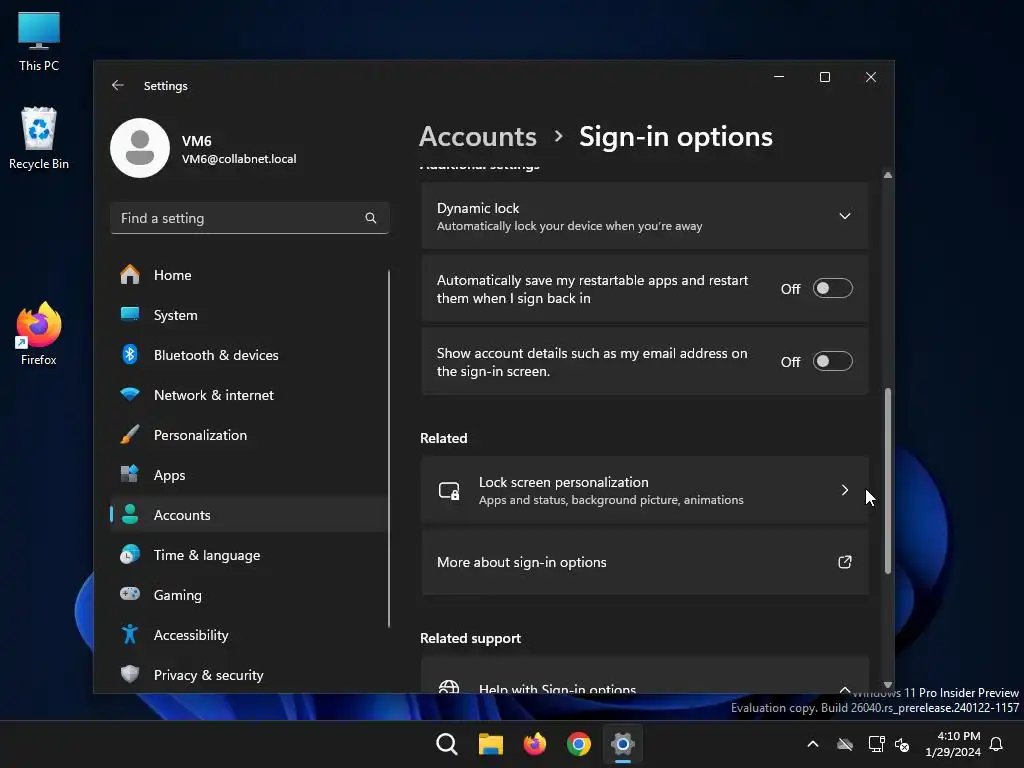Go to System settings
Image resolution: width=1024 pixels, height=768 pixels.
click(249, 315)
